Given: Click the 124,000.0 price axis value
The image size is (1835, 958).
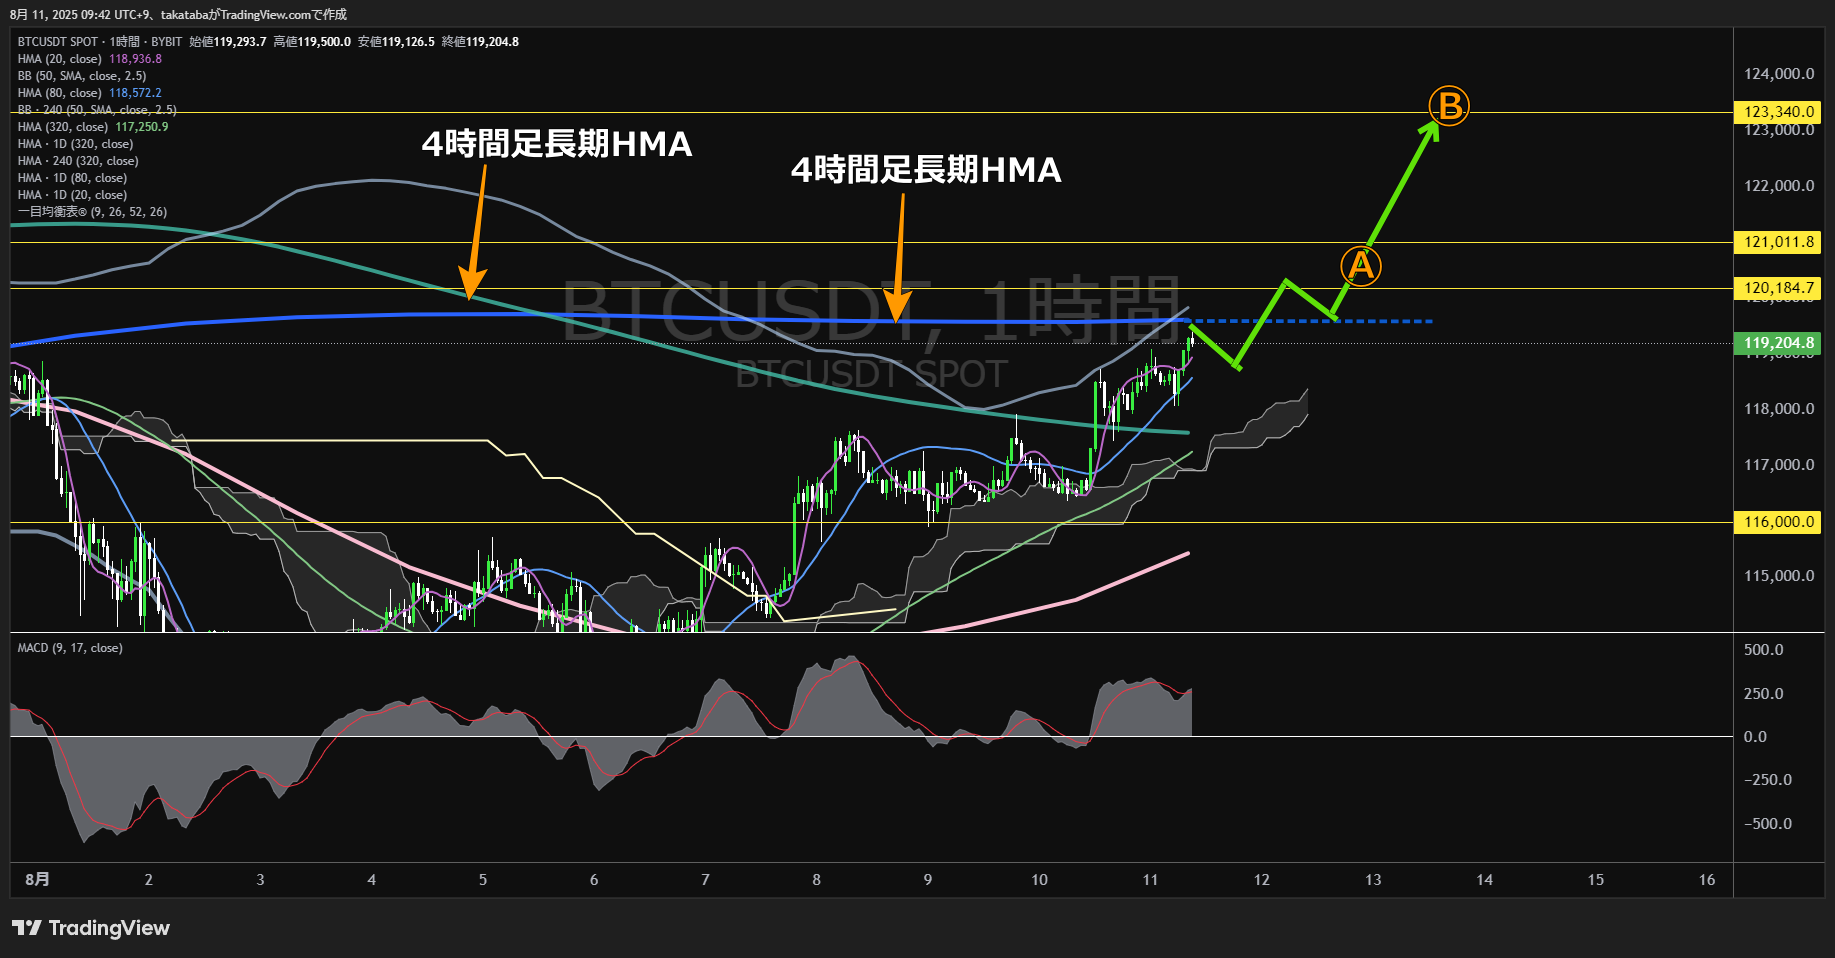Looking at the screenshot, I should [x=1779, y=74].
